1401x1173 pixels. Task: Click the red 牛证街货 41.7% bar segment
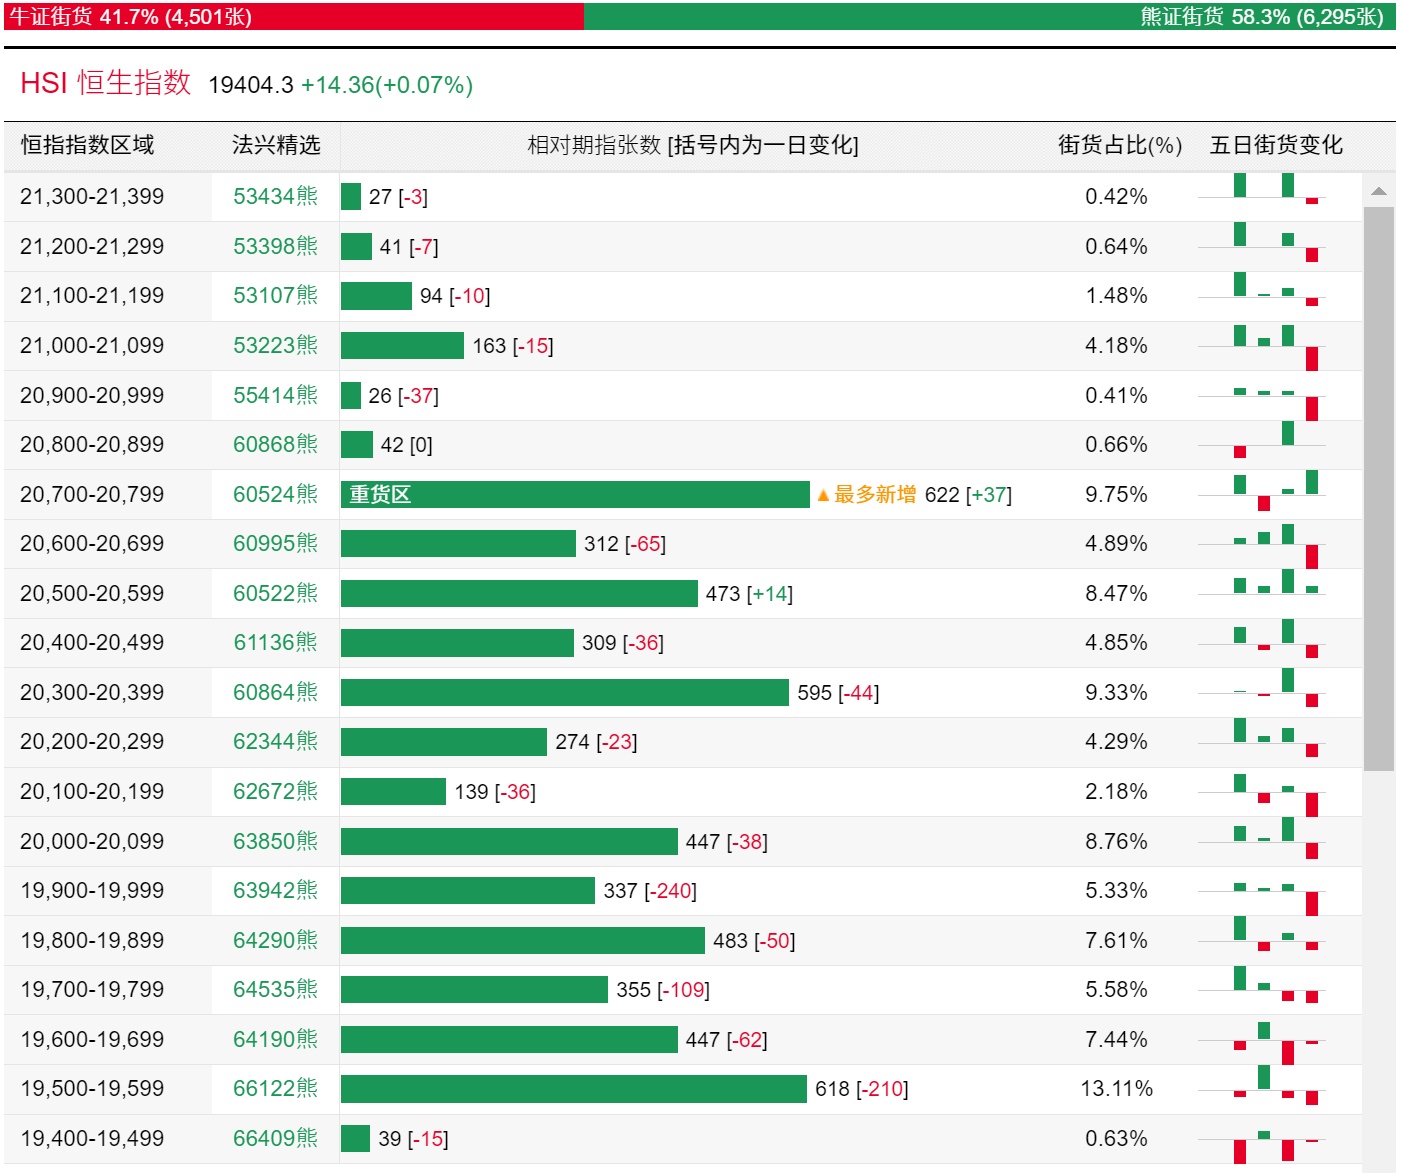pos(294,17)
